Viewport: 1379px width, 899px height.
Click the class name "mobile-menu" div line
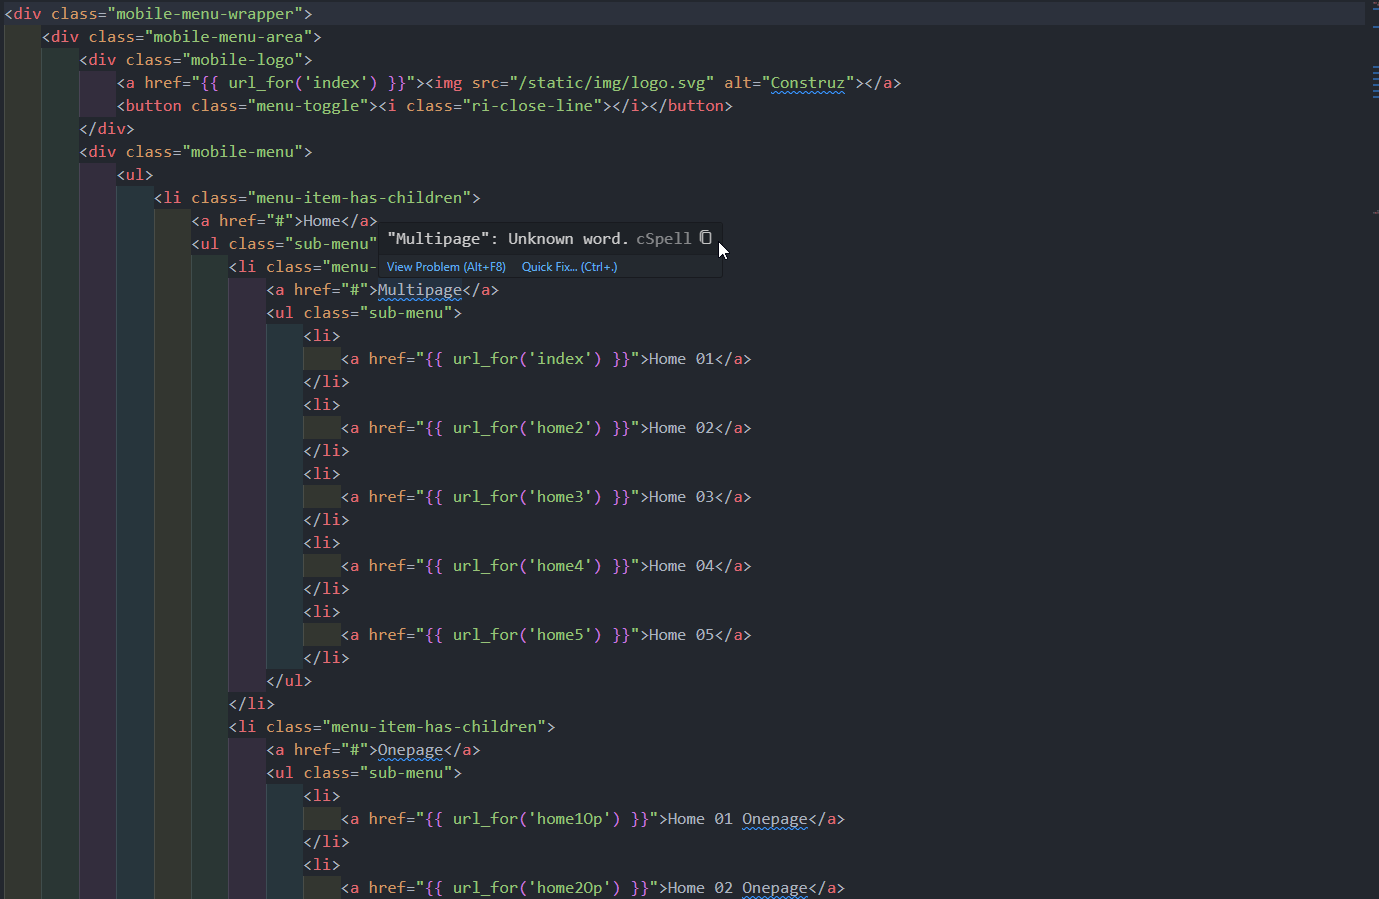click(x=243, y=152)
